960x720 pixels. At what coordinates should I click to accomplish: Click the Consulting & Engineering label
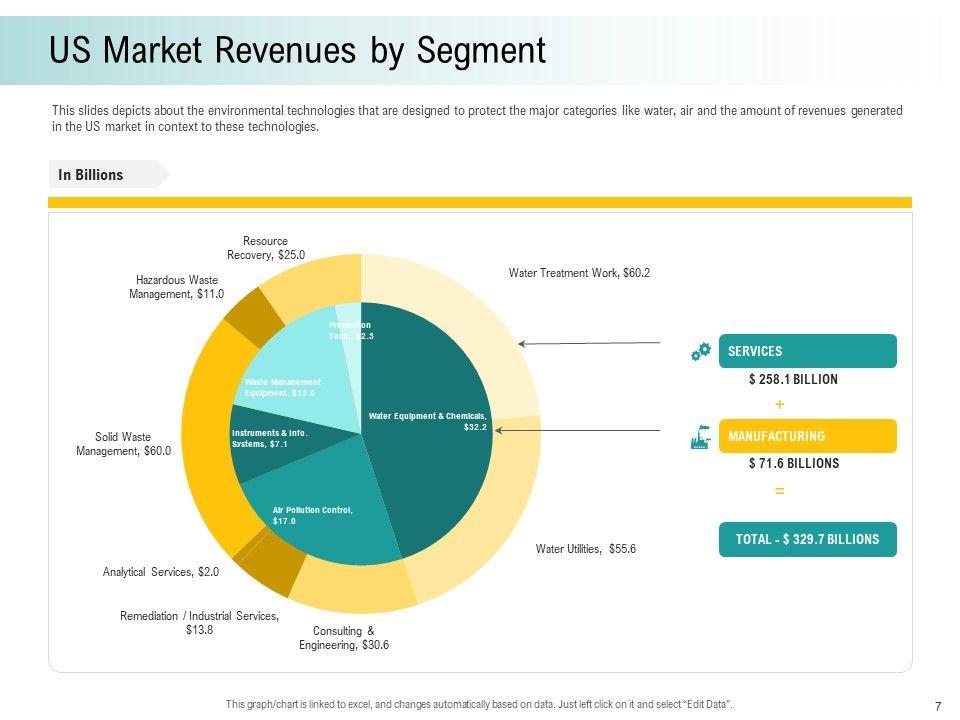click(x=343, y=638)
